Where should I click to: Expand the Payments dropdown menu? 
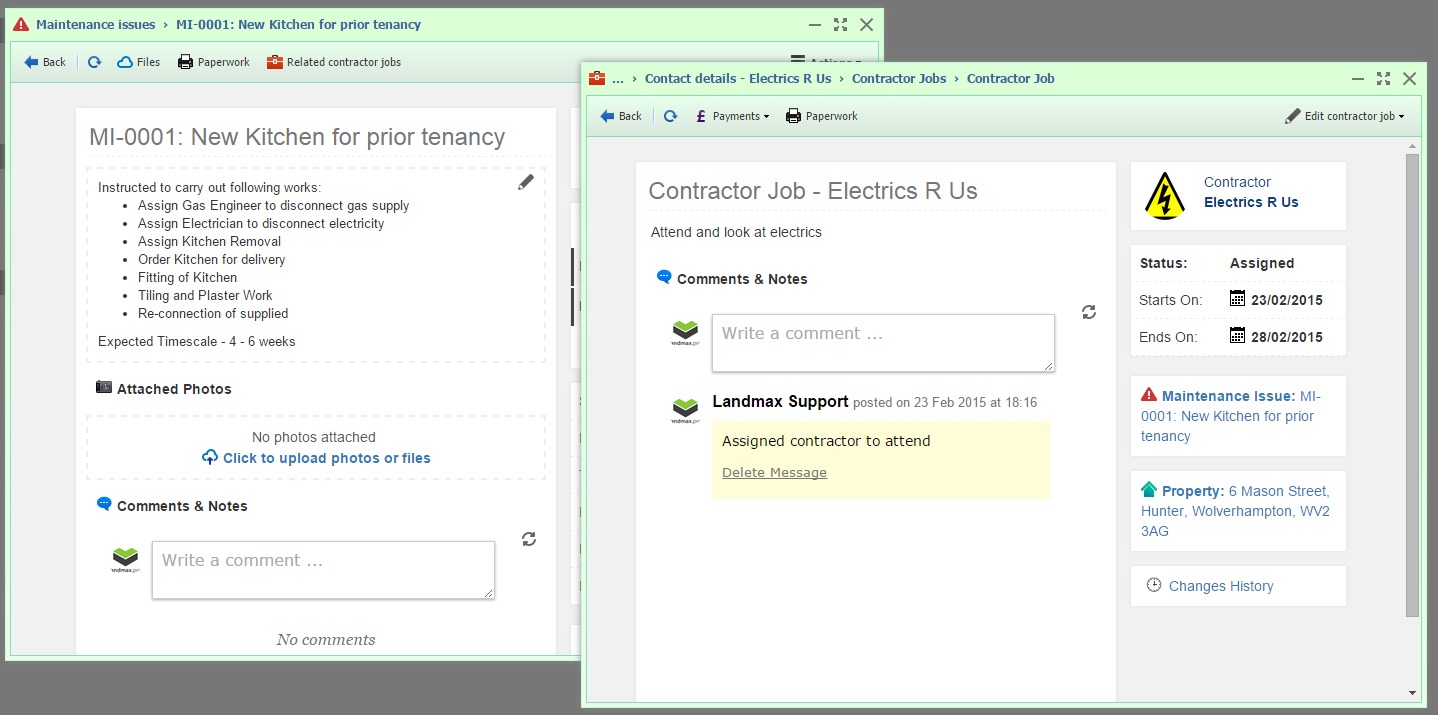tap(732, 116)
